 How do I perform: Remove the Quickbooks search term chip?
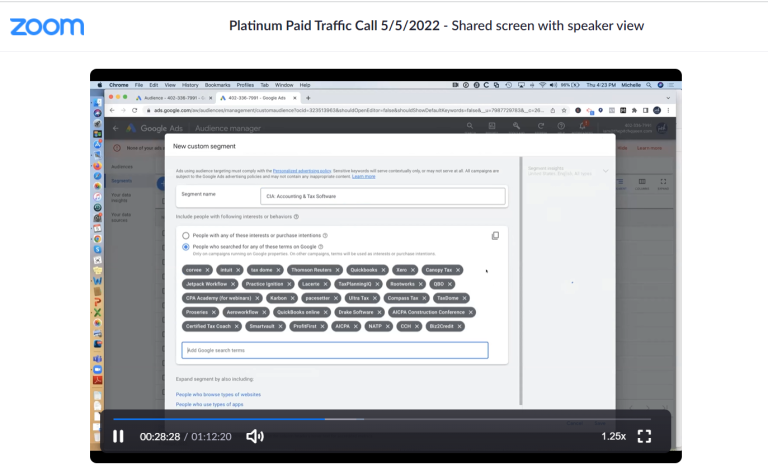point(384,270)
